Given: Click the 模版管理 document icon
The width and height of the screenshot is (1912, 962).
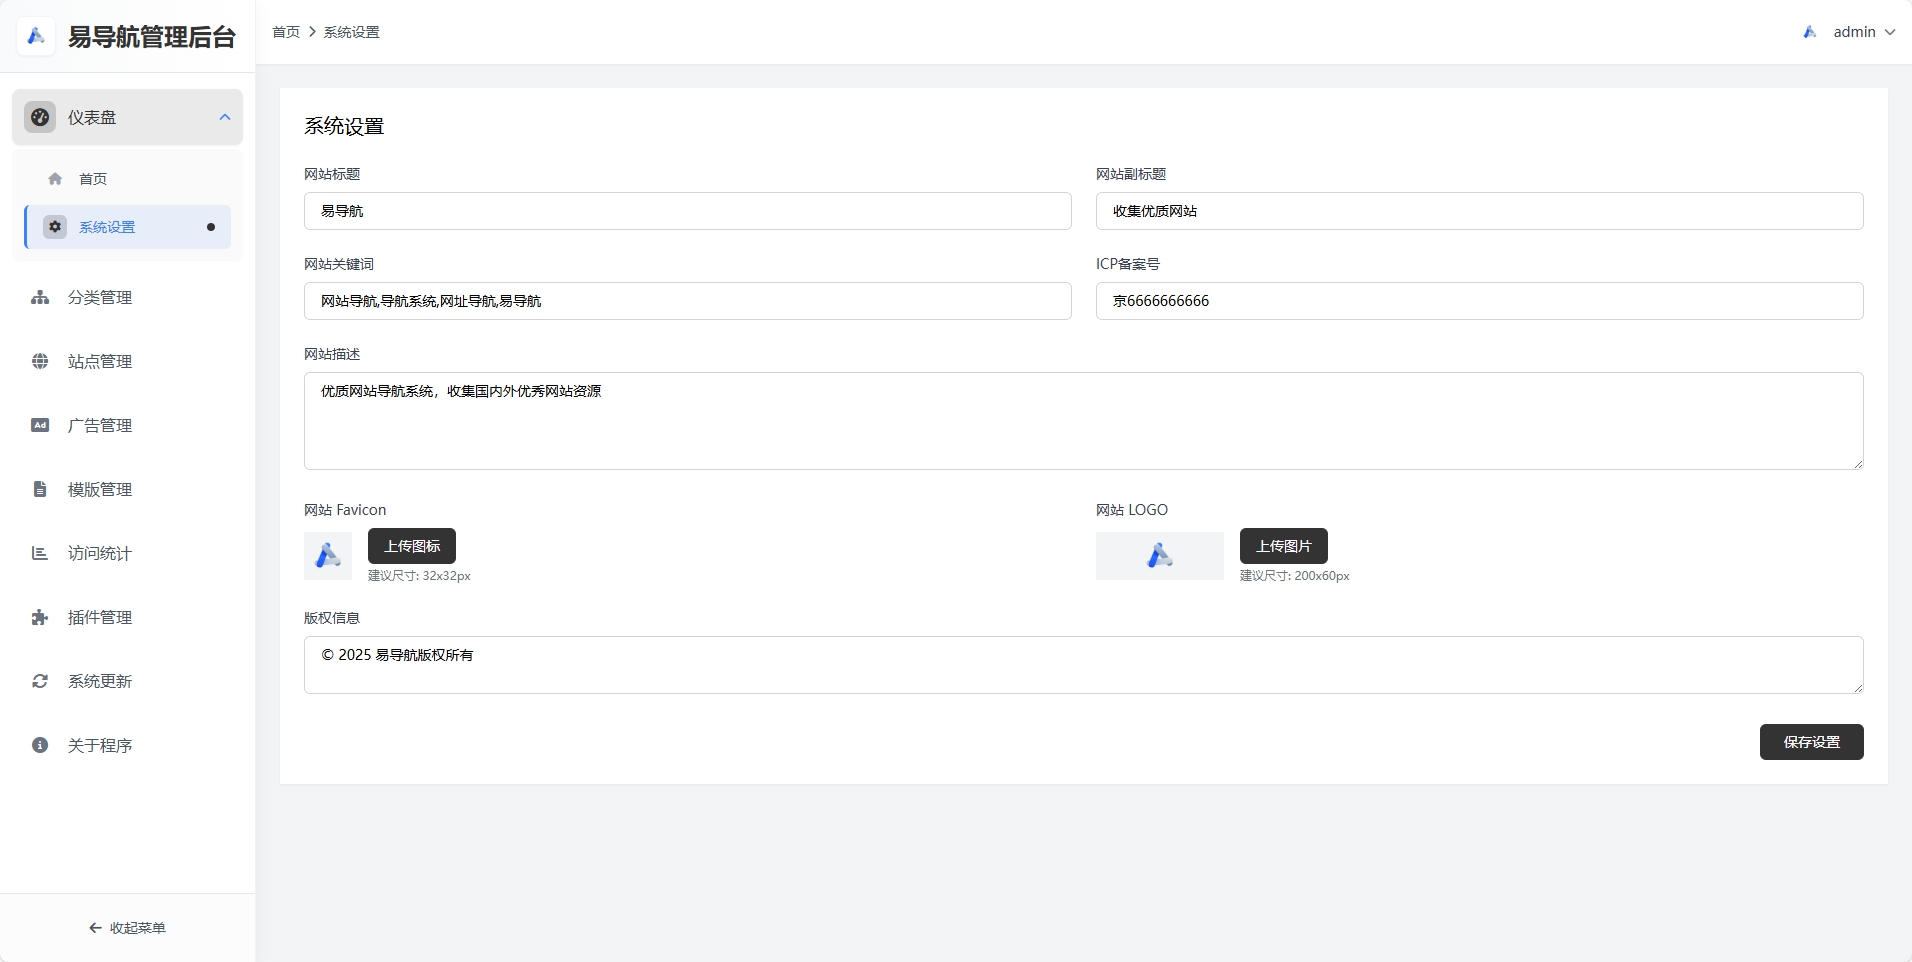Looking at the screenshot, I should 40,489.
